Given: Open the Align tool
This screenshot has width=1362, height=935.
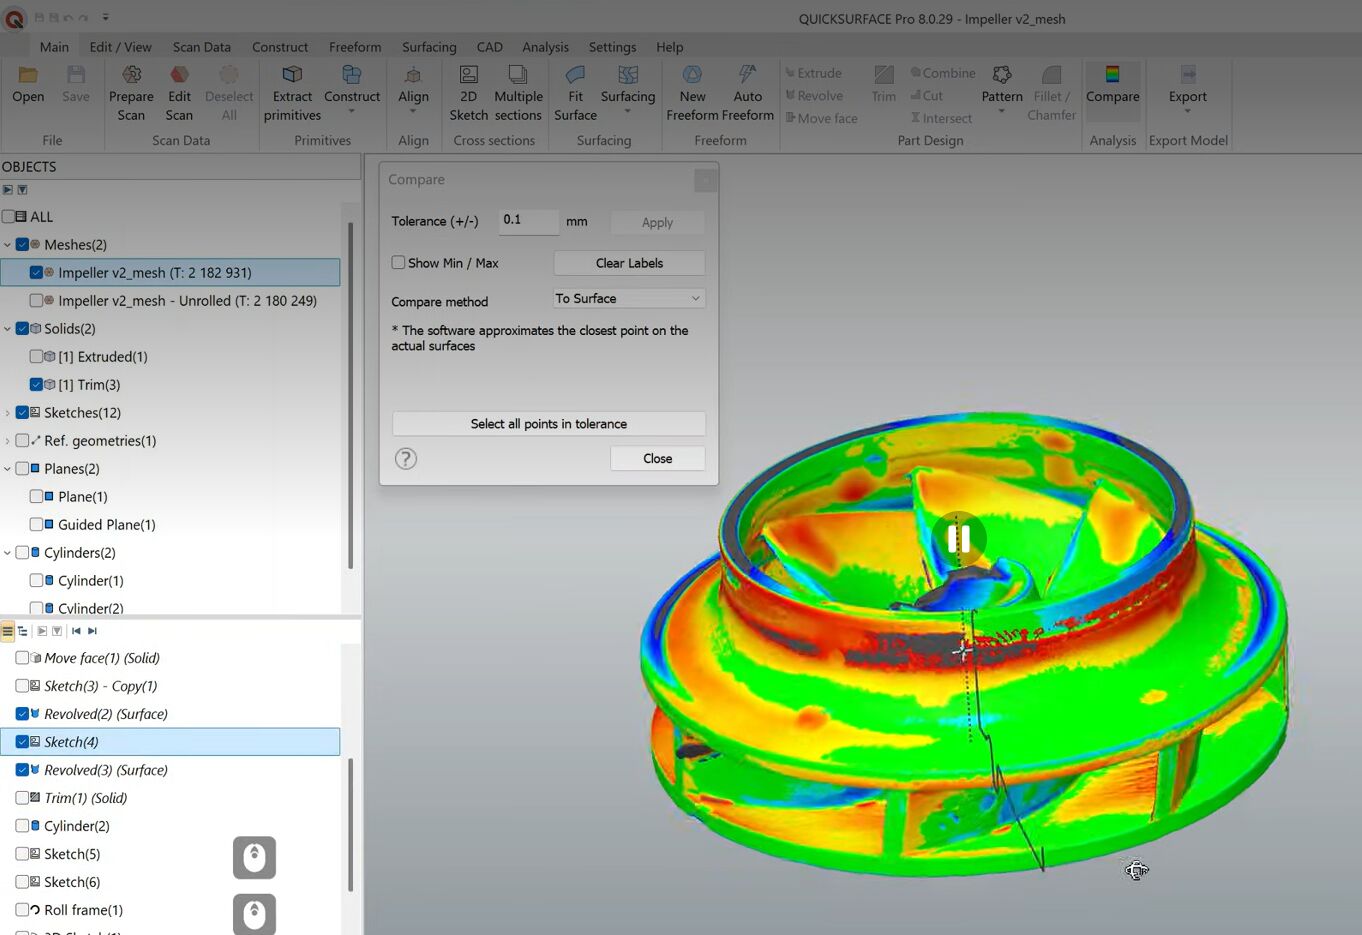Looking at the screenshot, I should (x=413, y=90).
